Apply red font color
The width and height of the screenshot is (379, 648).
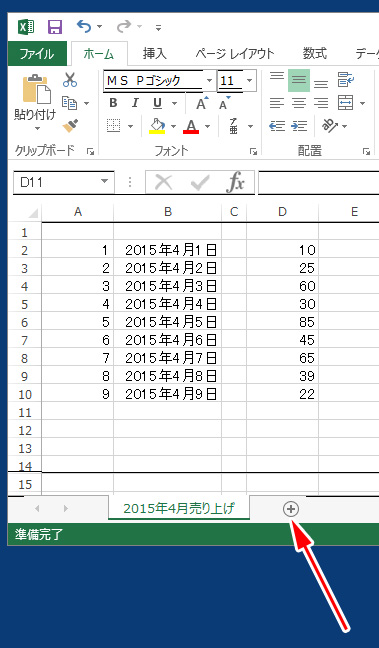191,126
